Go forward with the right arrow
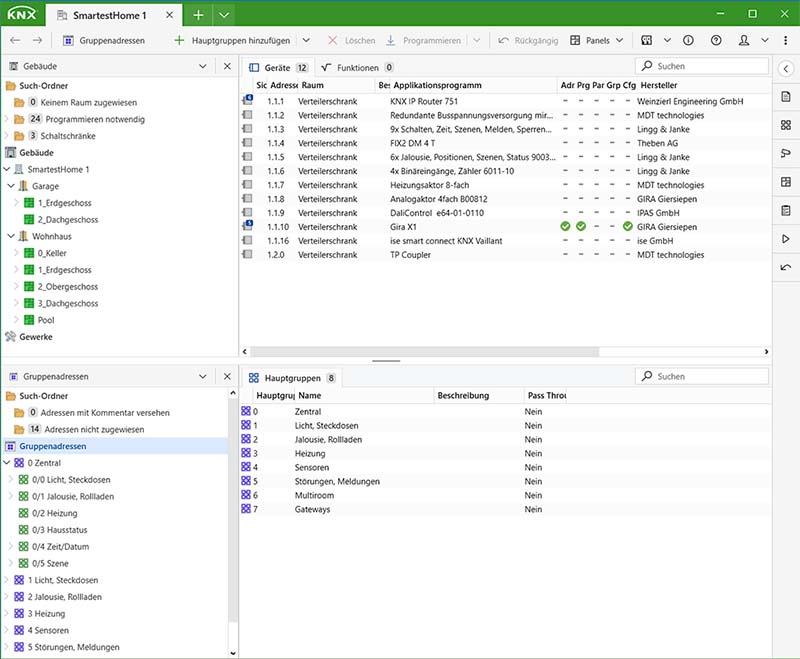 coord(37,40)
